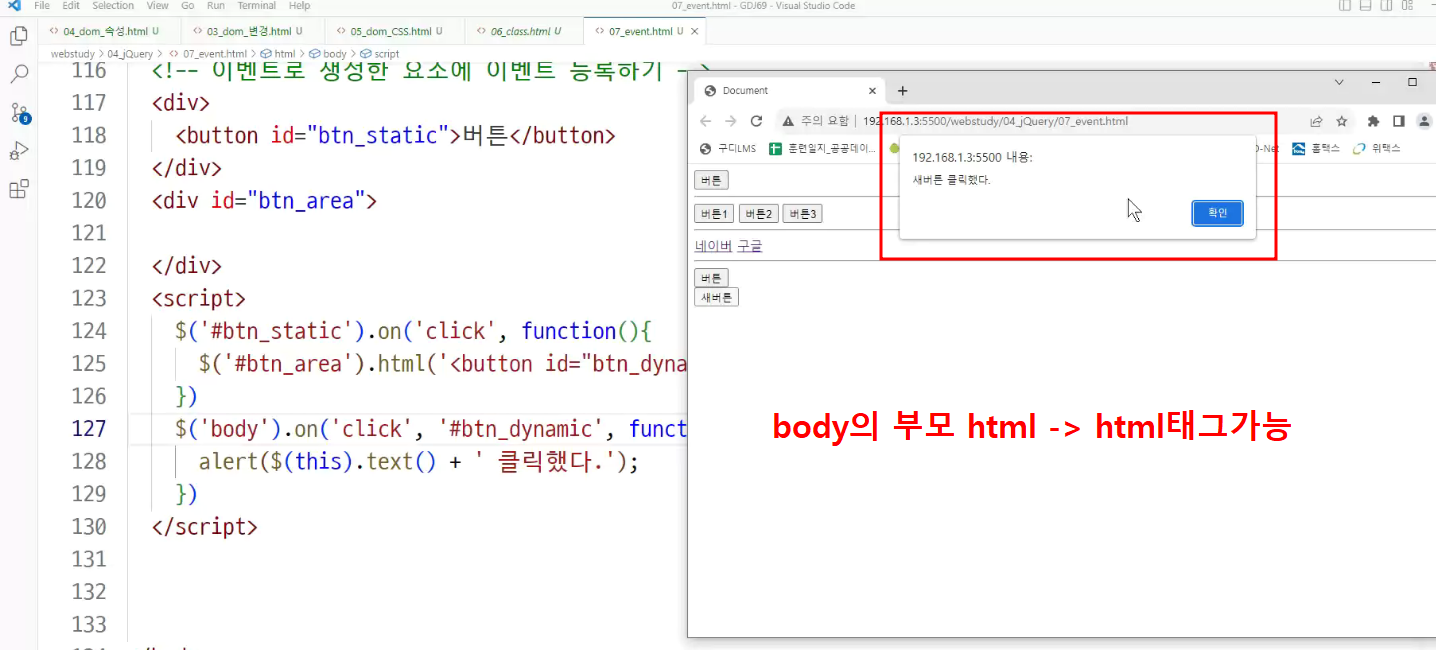Viewport: 1436px width, 650px height.
Task: Click the 버튼2 button on the page
Action: pos(758,214)
